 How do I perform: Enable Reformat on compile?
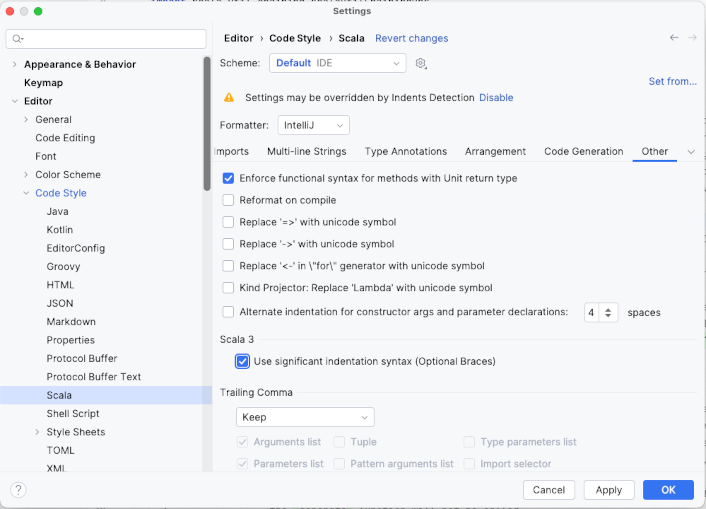point(229,200)
